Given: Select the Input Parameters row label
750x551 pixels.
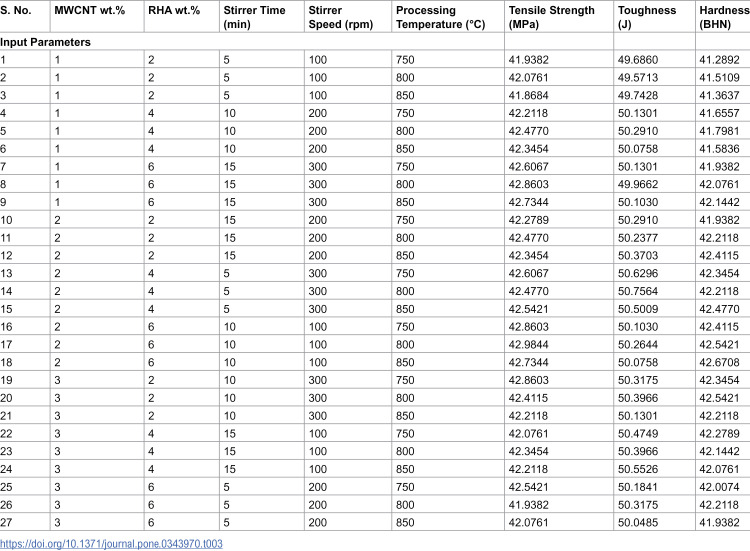Looking at the screenshot, I should [45, 42].
